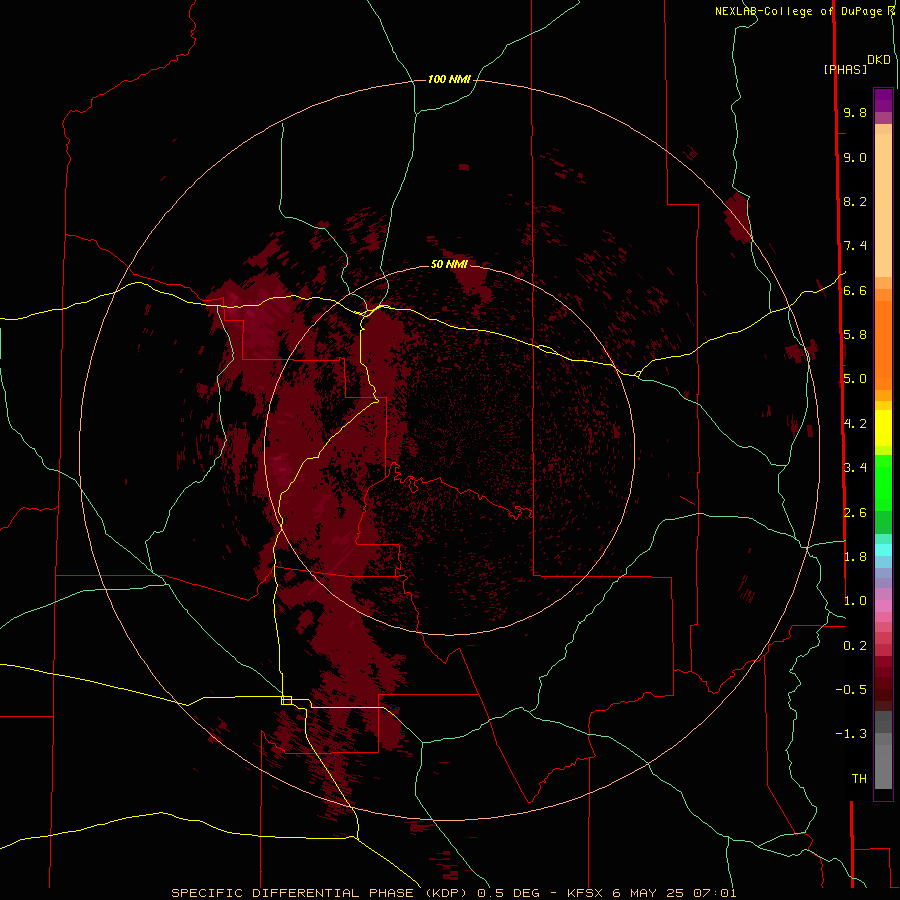Viewport: 900px width, 900px height.
Task: Click the 1.0 value on color scale
Action: pos(855,600)
